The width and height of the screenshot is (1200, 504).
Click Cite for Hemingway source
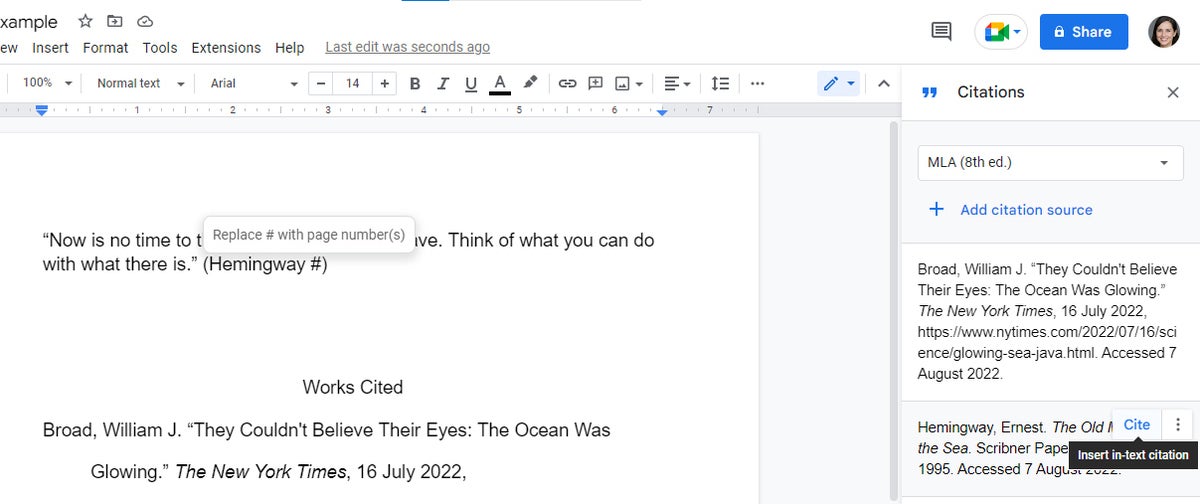[x=1137, y=425]
